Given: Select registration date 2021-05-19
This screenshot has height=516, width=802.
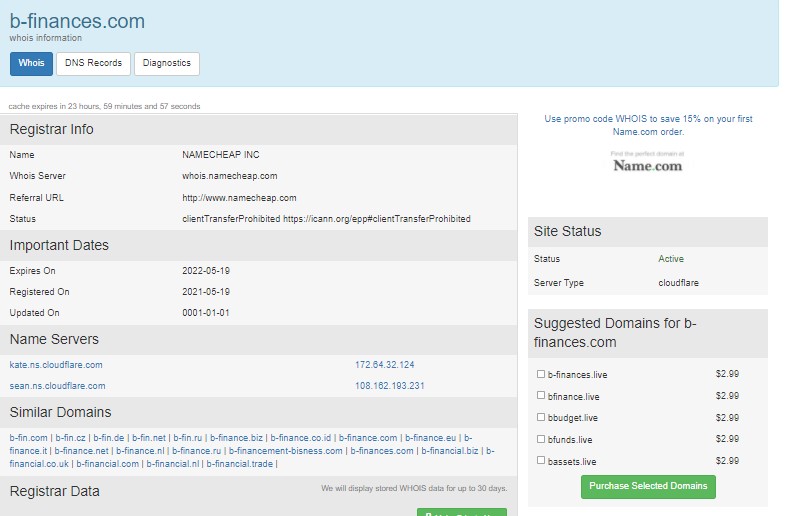Looking at the screenshot, I should (206, 291).
